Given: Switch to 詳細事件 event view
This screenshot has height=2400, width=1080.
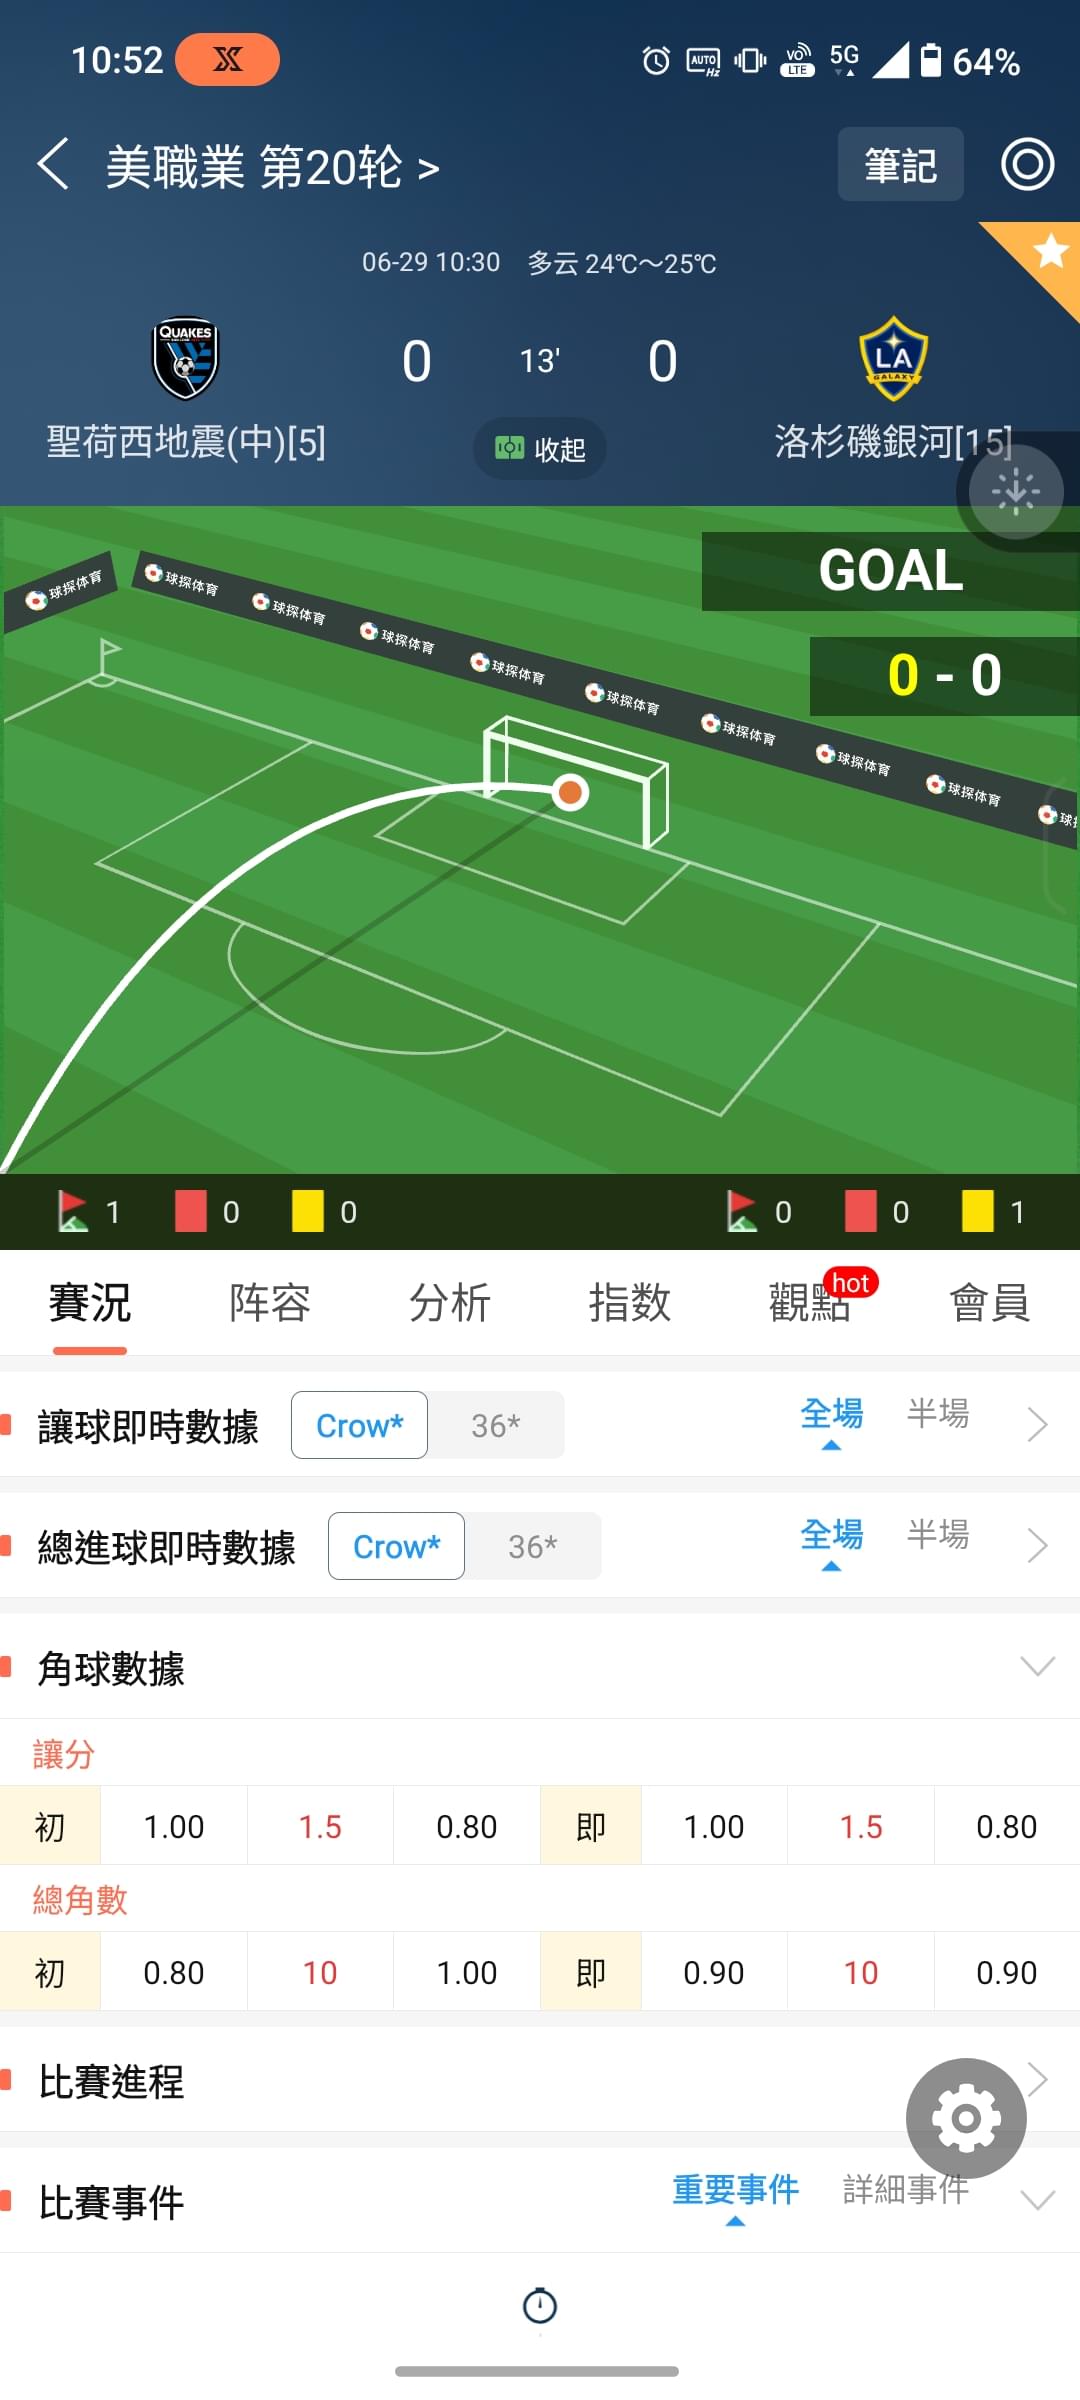Looking at the screenshot, I should (x=906, y=2189).
